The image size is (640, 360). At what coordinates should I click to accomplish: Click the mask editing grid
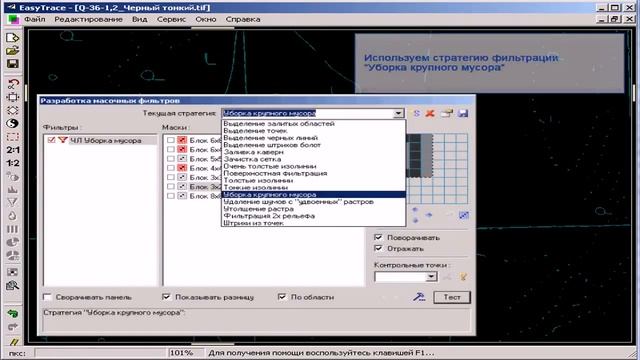[437, 169]
